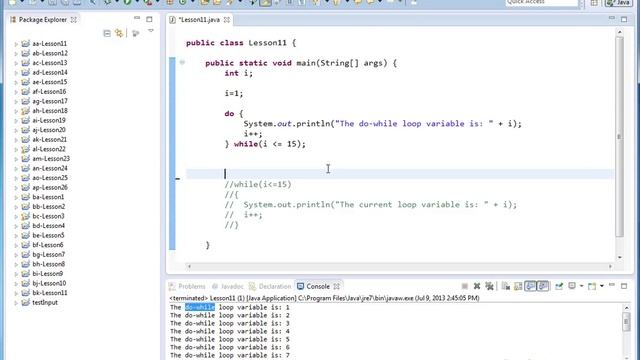Expand the ab-Lesson12 project
The image size is (640, 360).
click(x=16, y=53)
